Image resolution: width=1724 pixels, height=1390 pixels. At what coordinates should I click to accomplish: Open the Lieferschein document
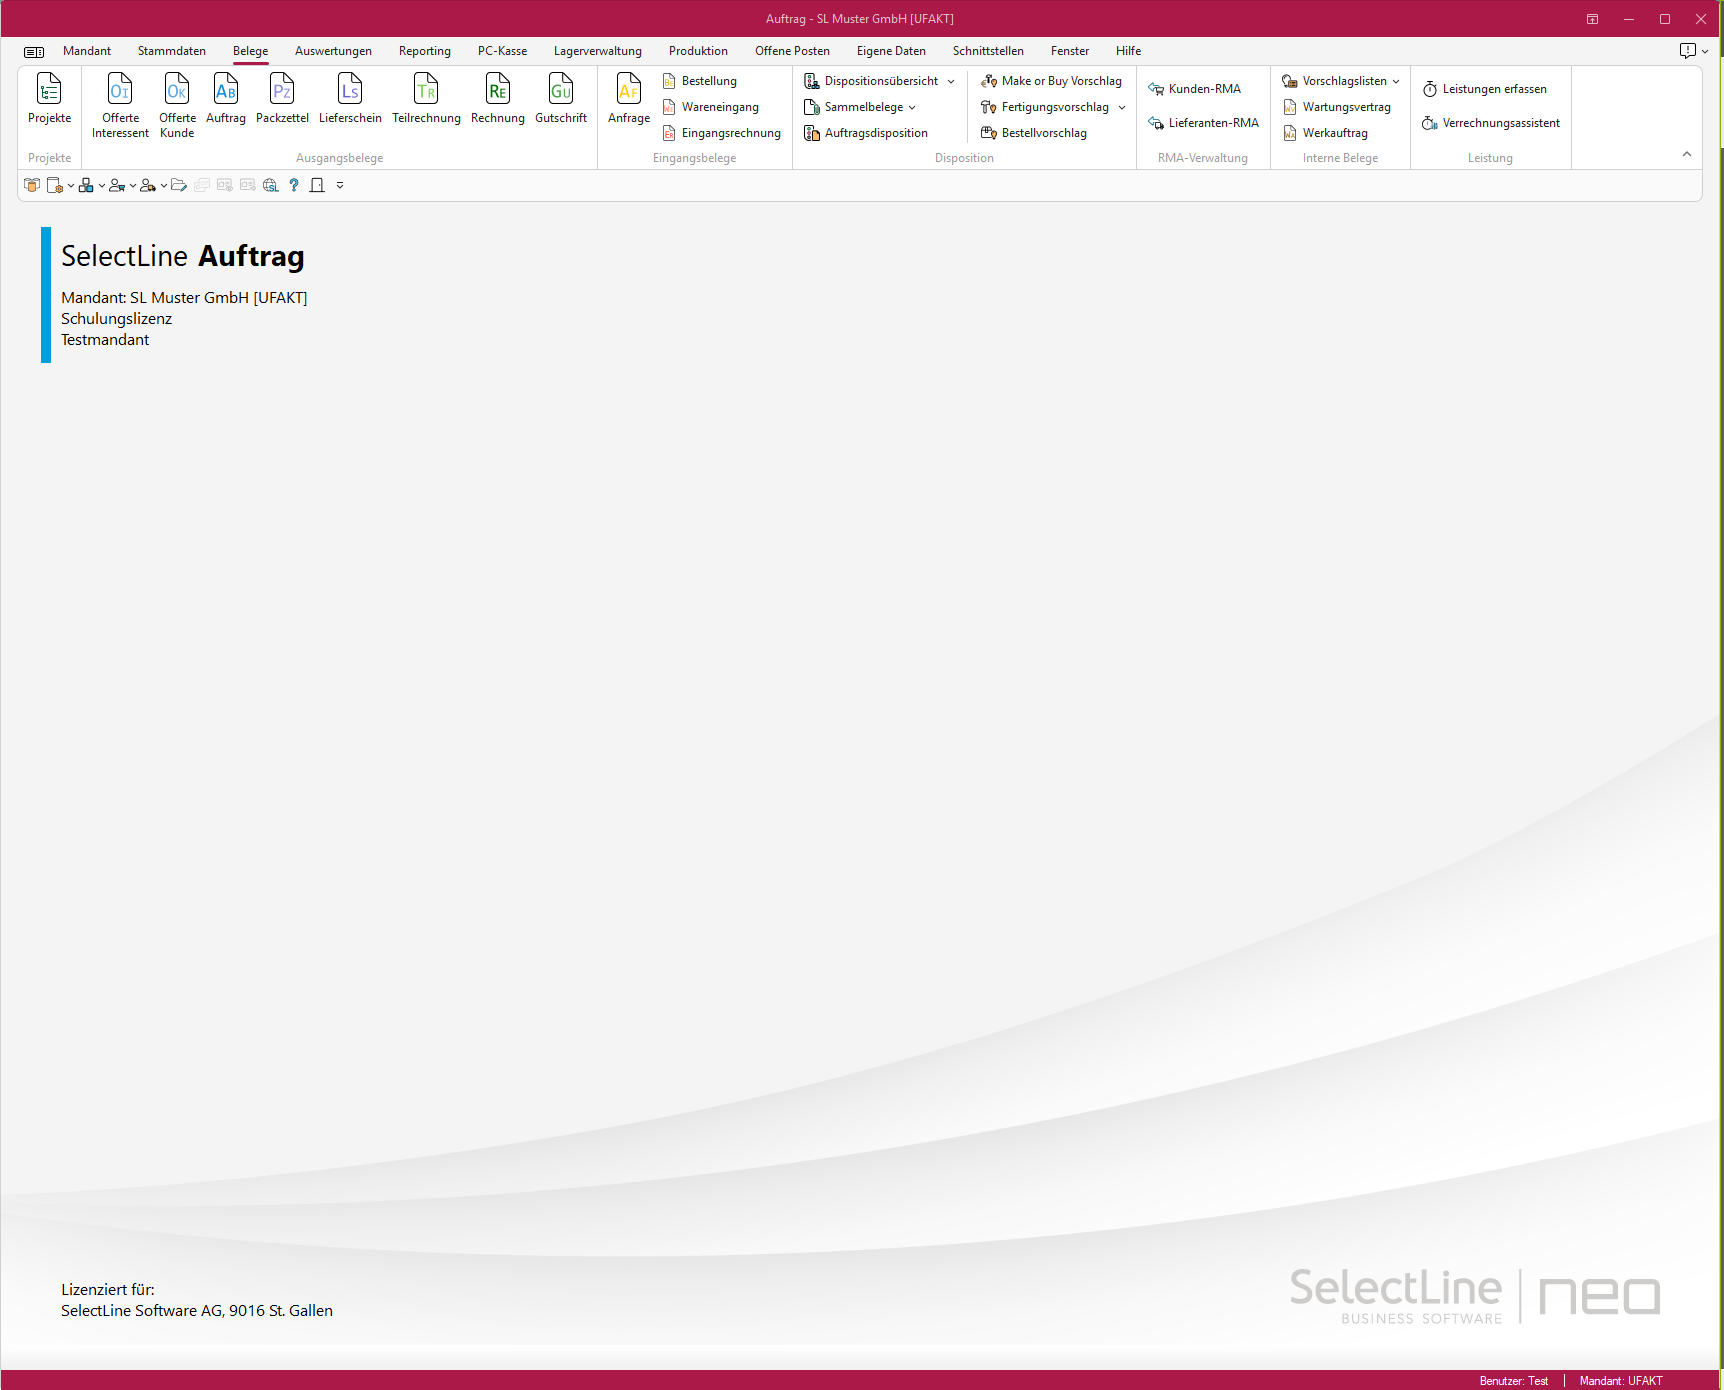click(350, 99)
